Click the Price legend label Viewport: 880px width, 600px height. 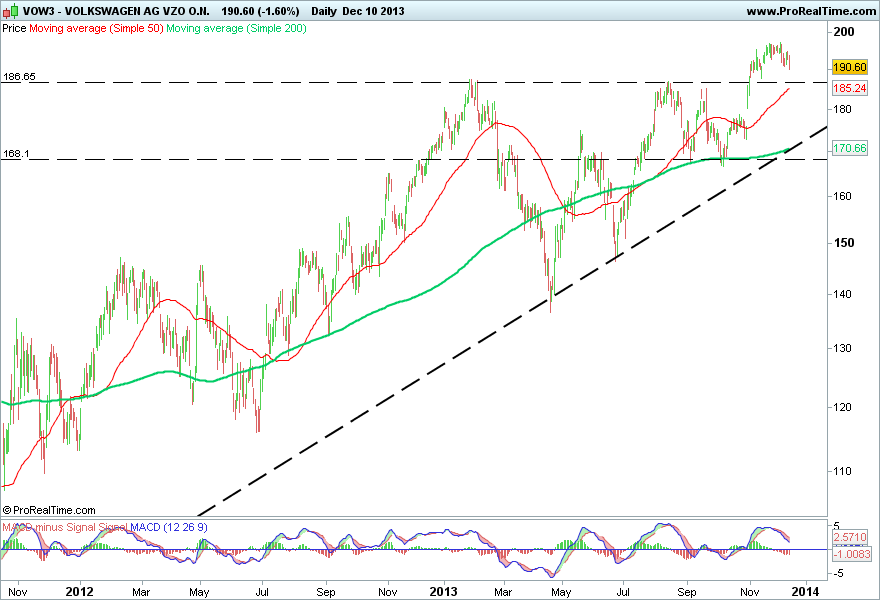coord(14,28)
